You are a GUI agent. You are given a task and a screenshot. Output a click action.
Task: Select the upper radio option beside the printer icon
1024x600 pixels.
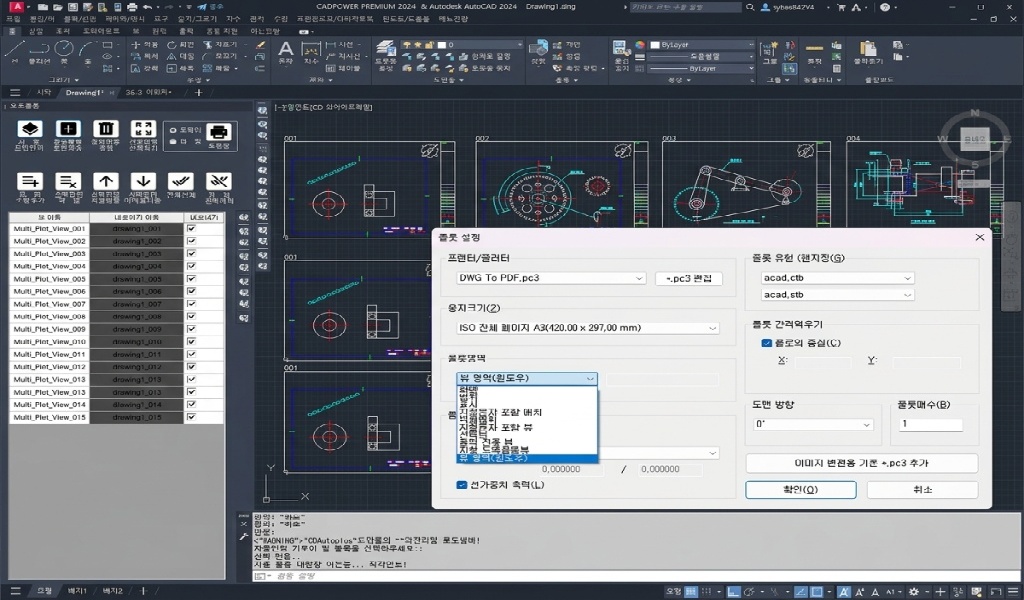click(173, 130)
